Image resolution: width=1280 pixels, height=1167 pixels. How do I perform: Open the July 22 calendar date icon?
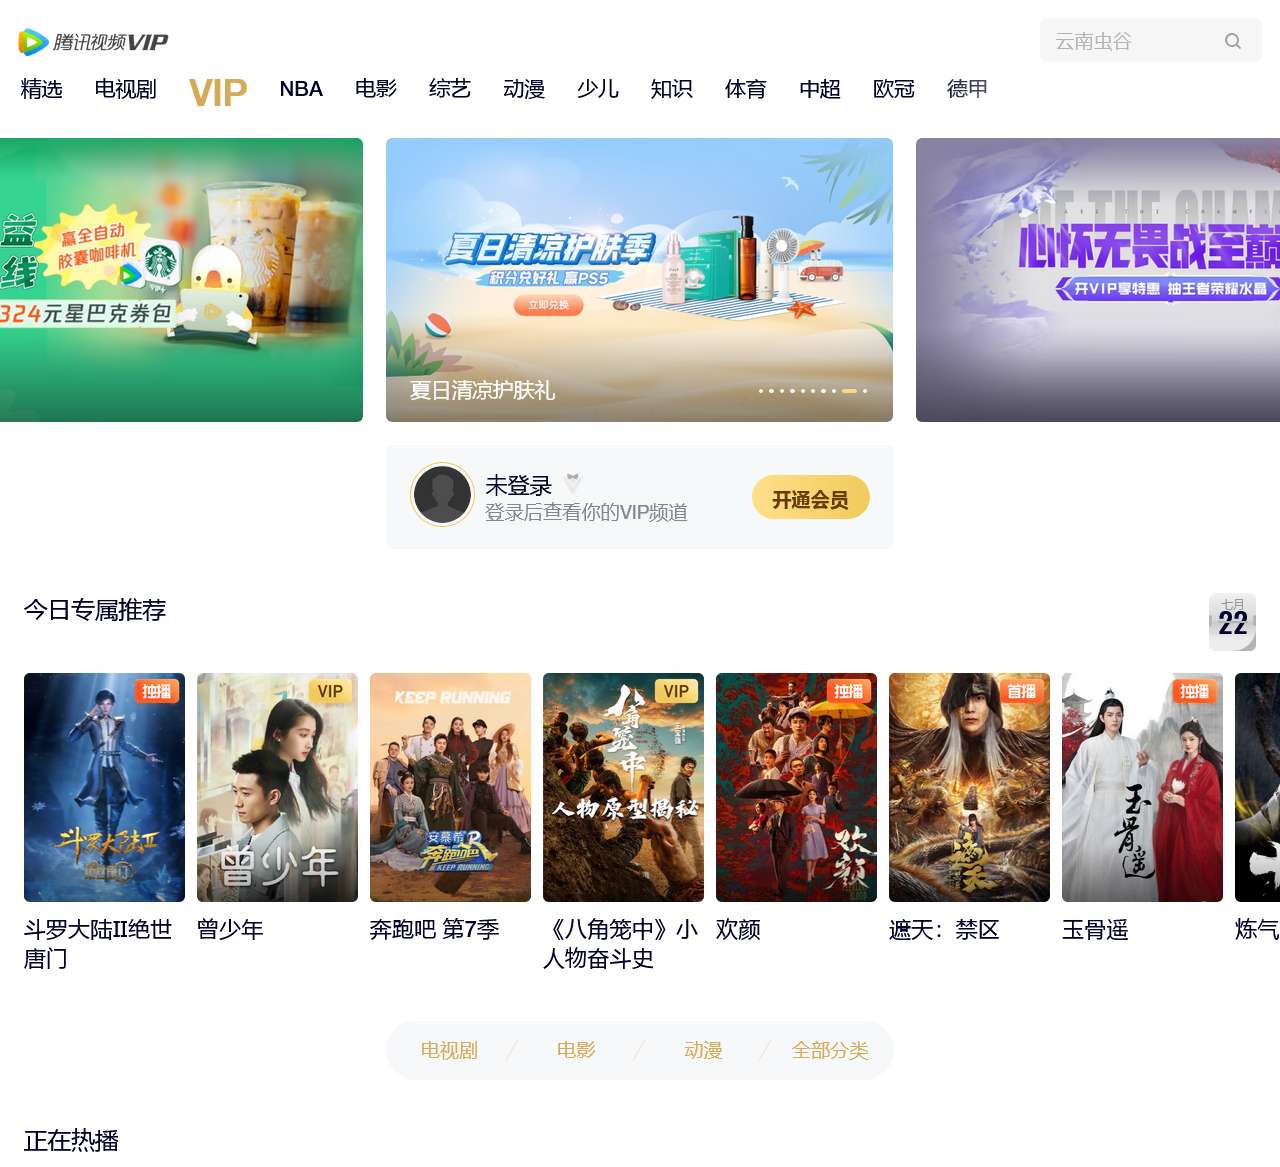coord(1232,622)
